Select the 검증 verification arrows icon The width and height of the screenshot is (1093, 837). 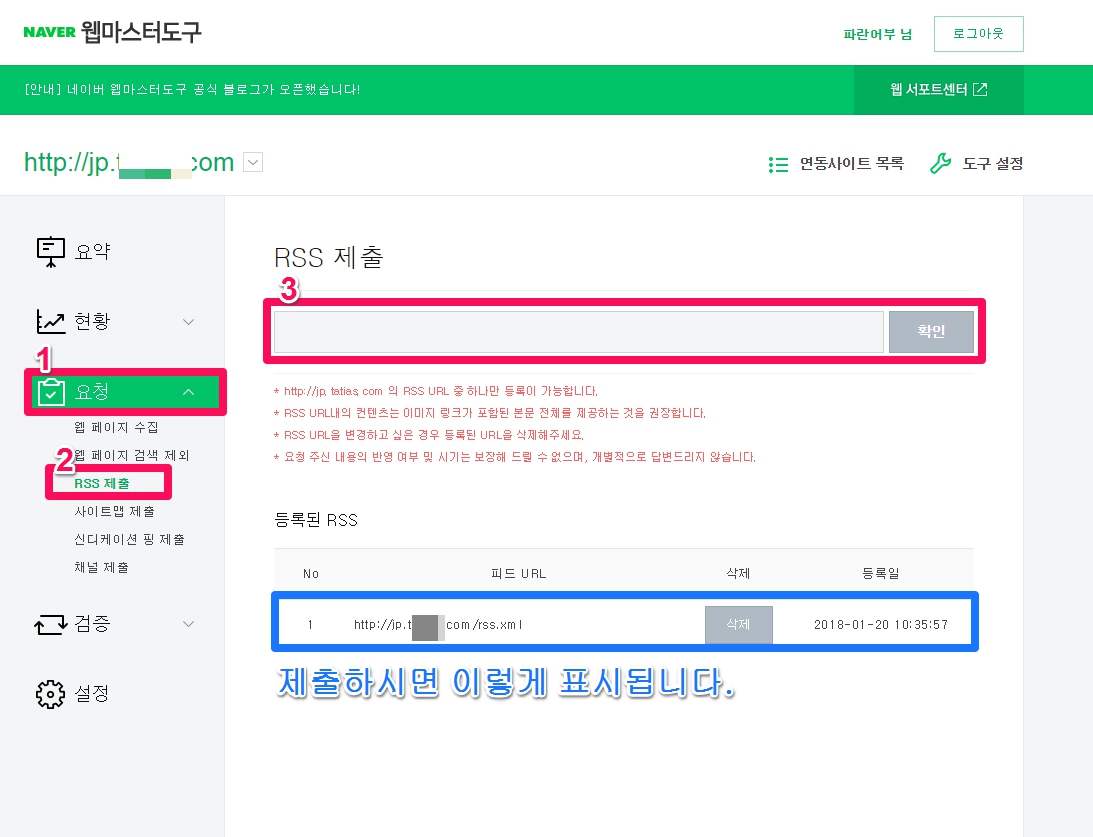pos(49,623)
